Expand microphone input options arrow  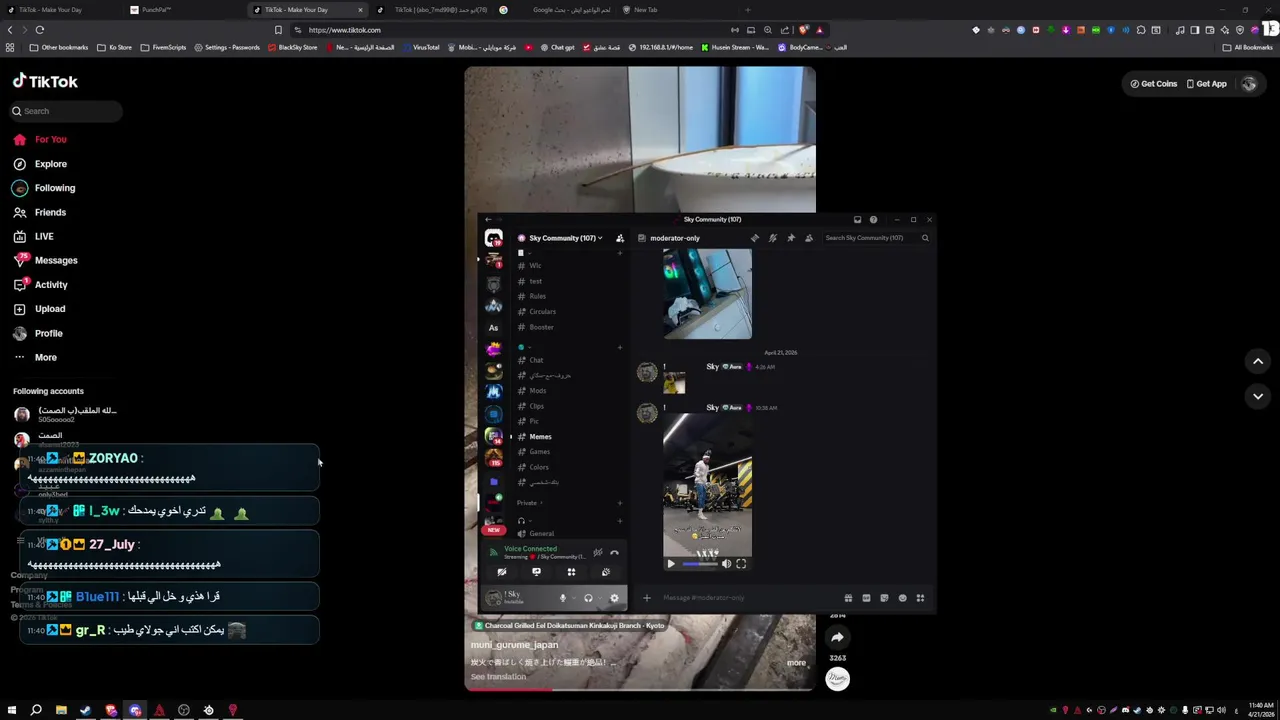pyautogui.click(x=573, y=598)
